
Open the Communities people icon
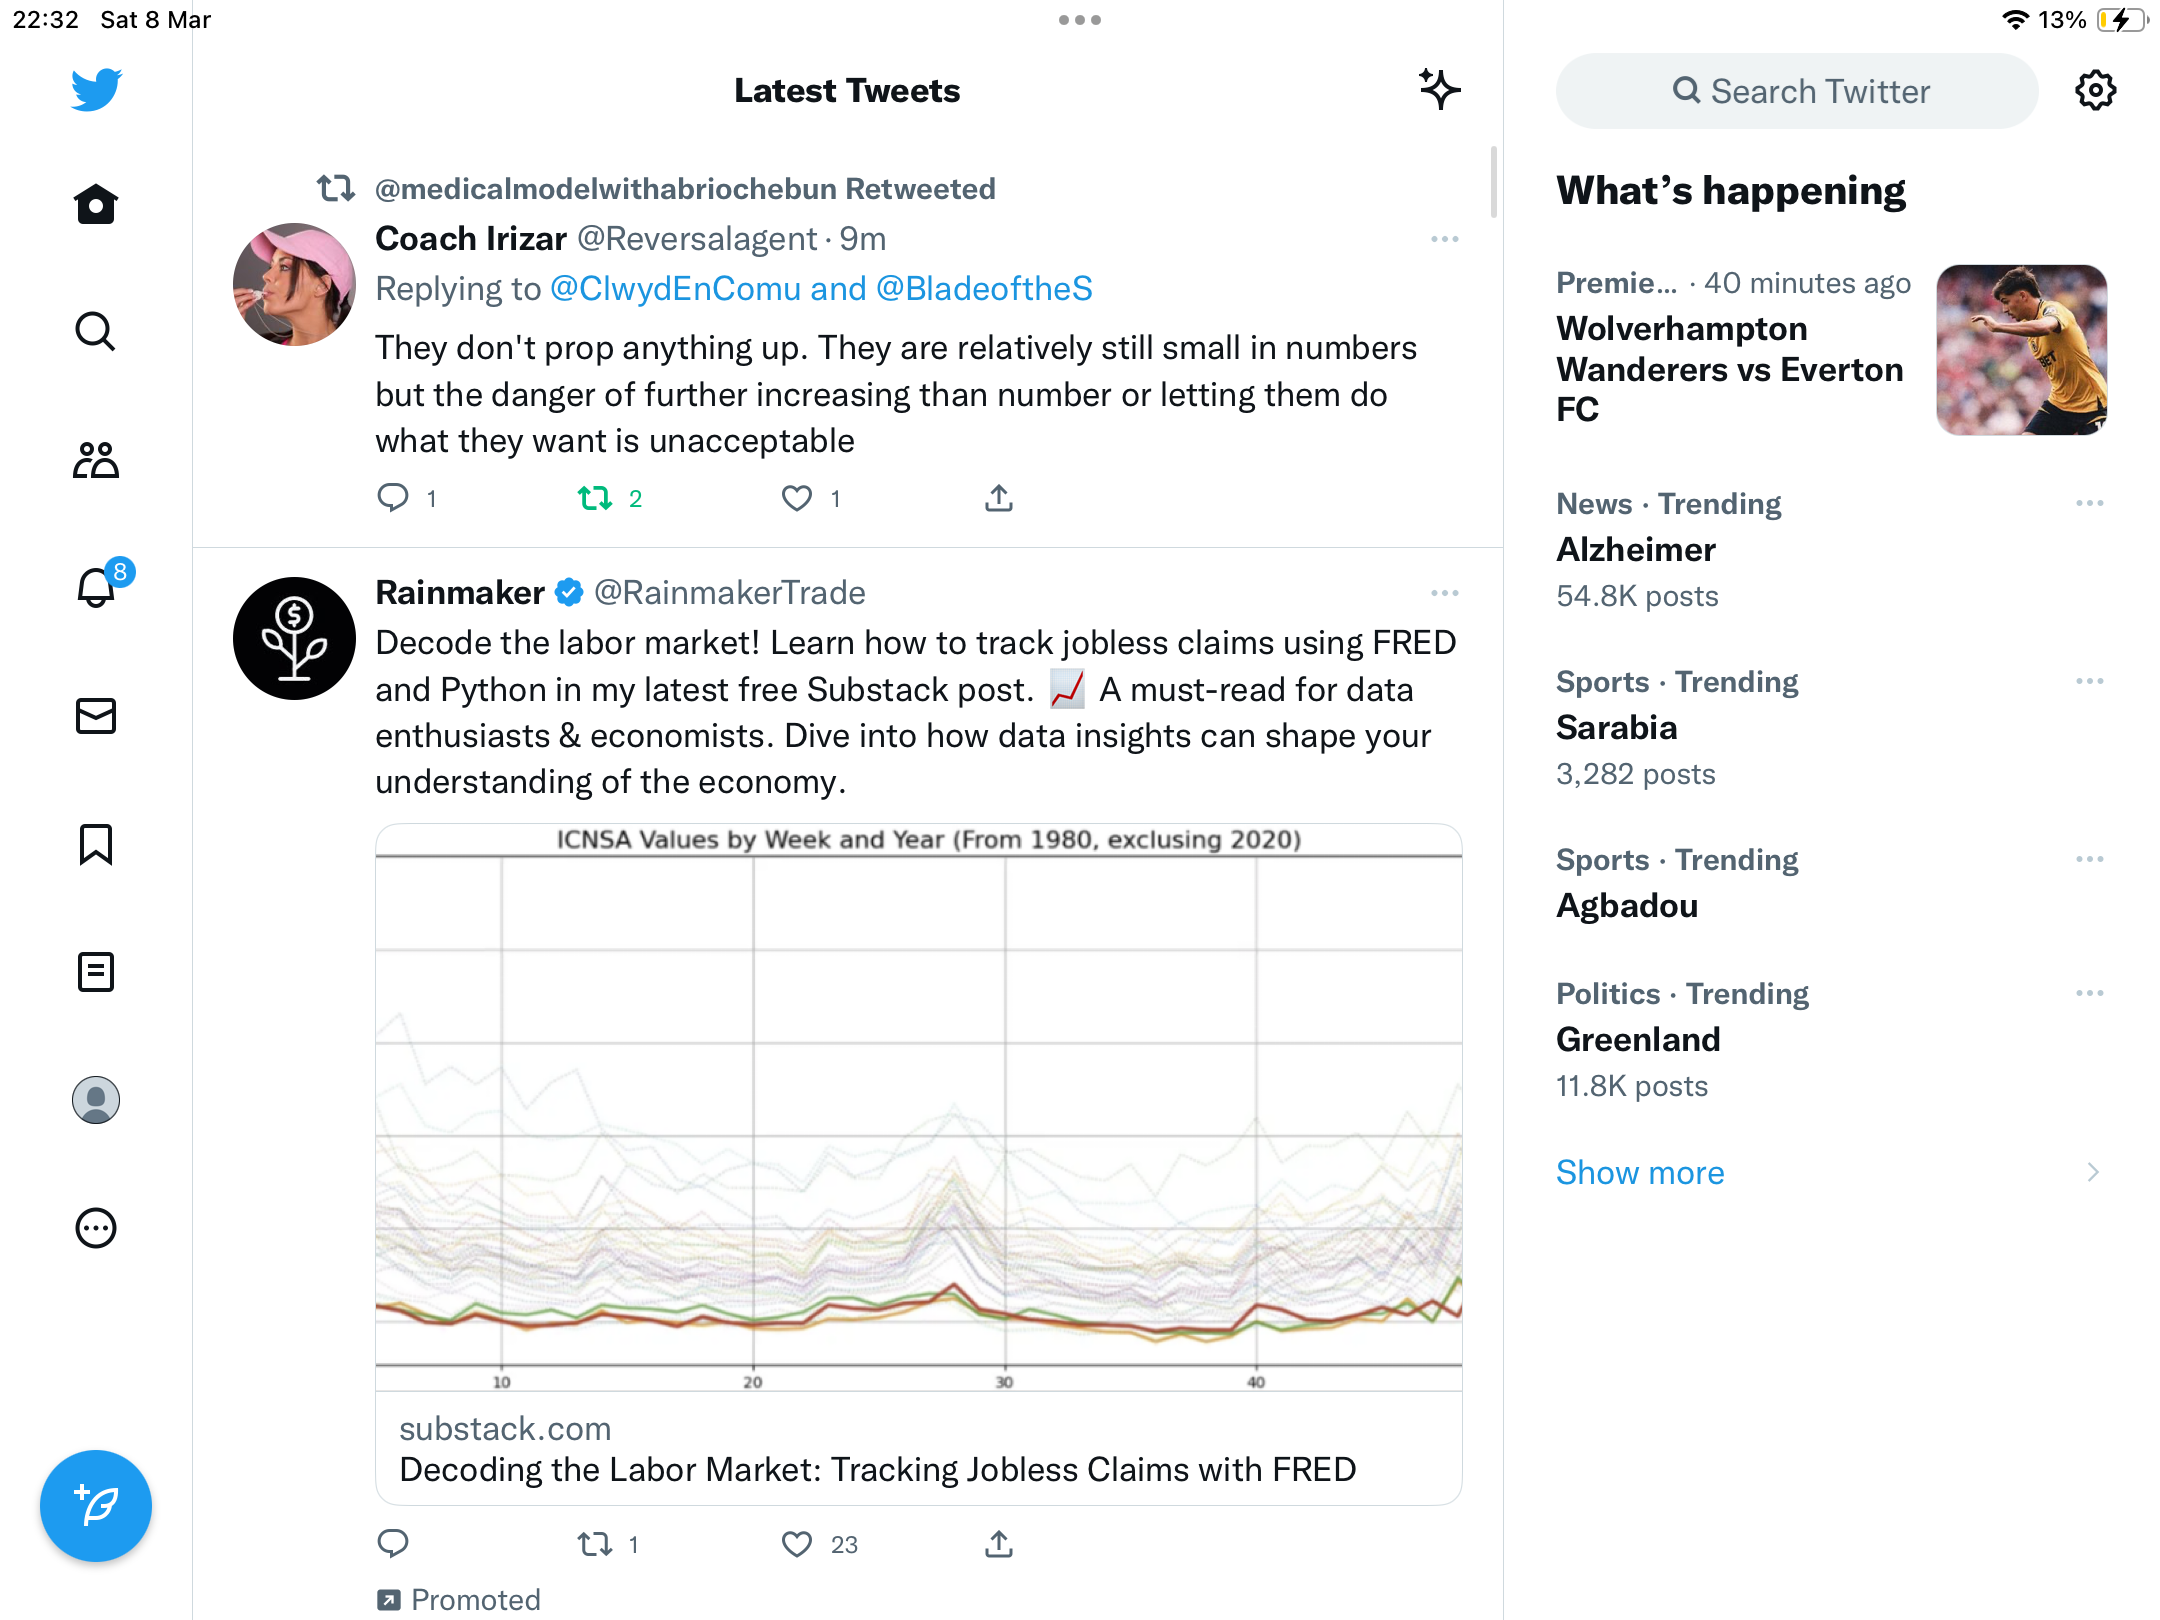pos(96,460)
